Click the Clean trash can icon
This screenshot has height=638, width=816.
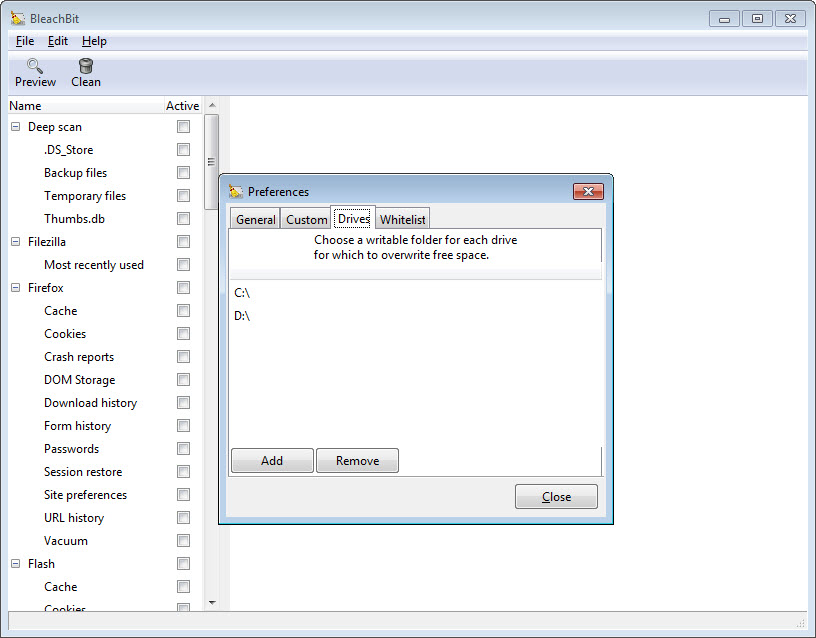tap(86, 66)
